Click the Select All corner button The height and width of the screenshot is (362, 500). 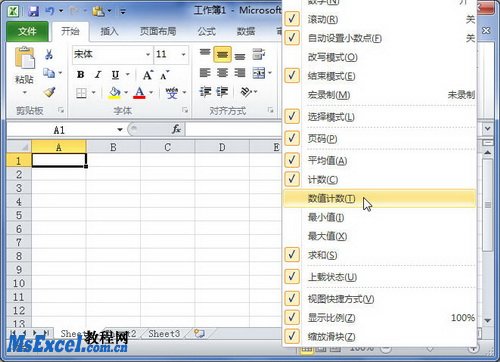coord(19,147)
